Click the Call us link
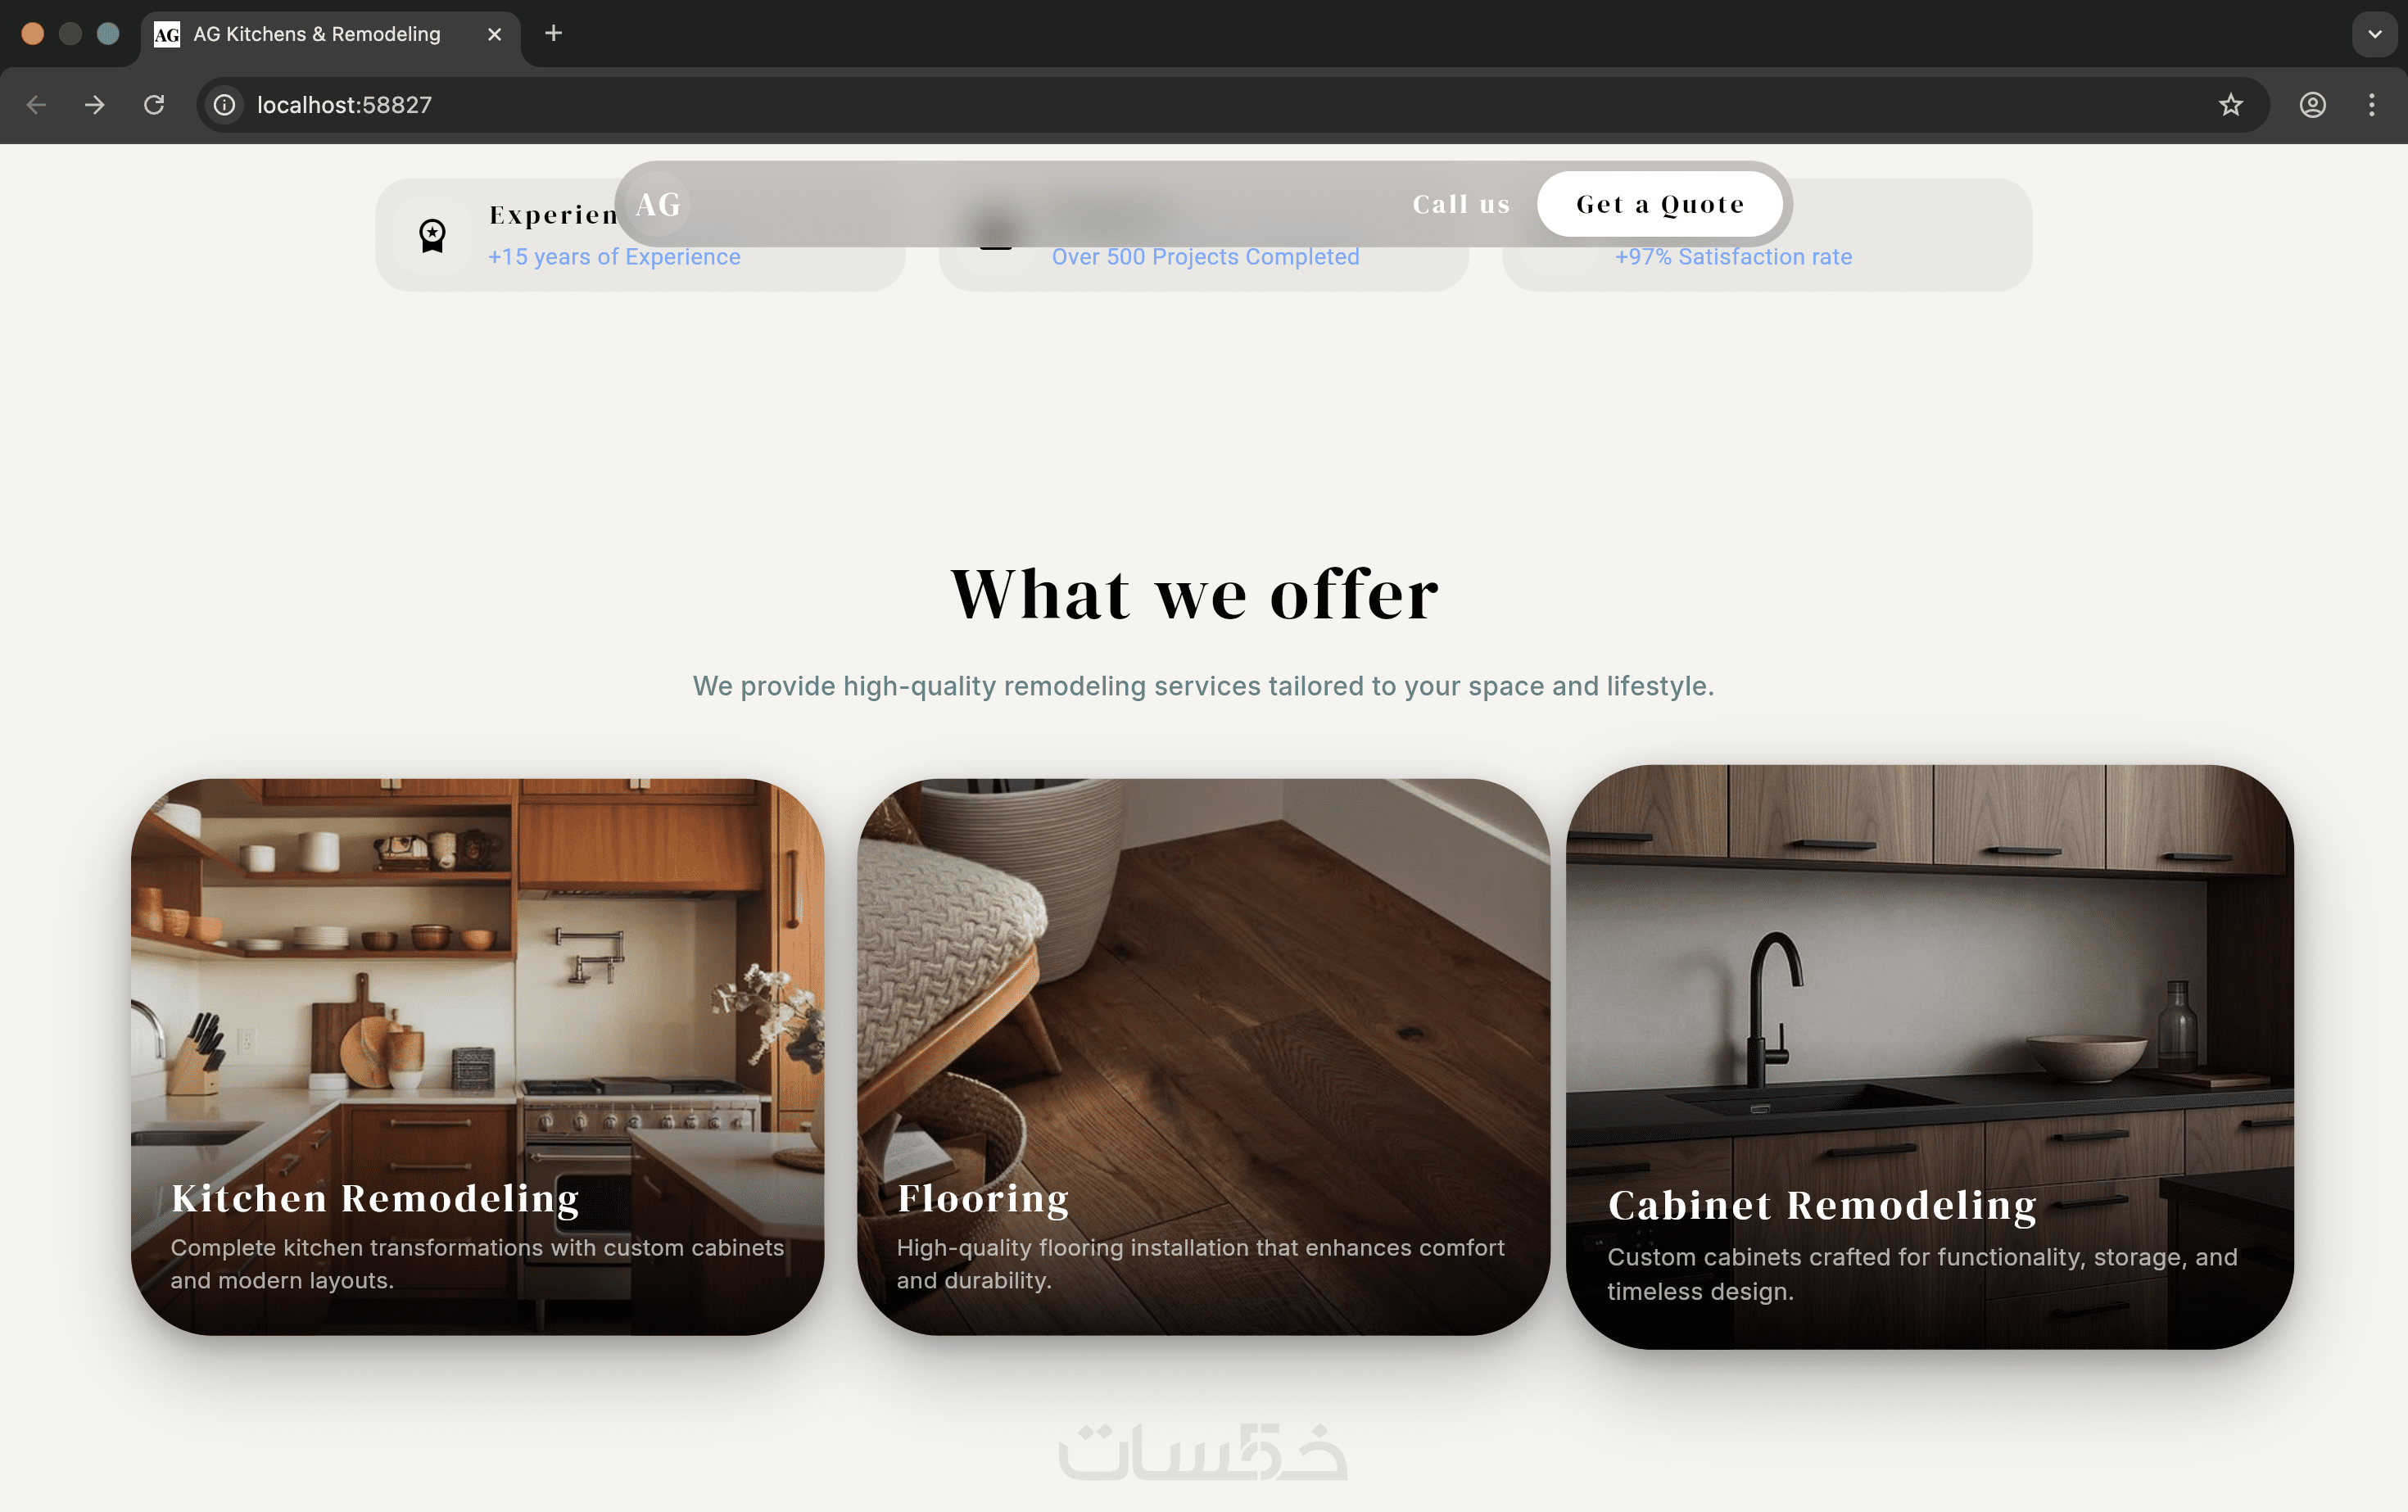 [1461, 204]
